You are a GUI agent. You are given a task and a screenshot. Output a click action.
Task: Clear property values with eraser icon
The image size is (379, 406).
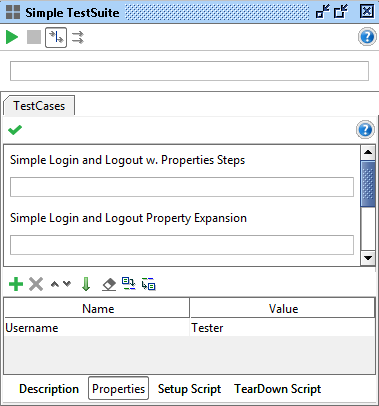109,284
